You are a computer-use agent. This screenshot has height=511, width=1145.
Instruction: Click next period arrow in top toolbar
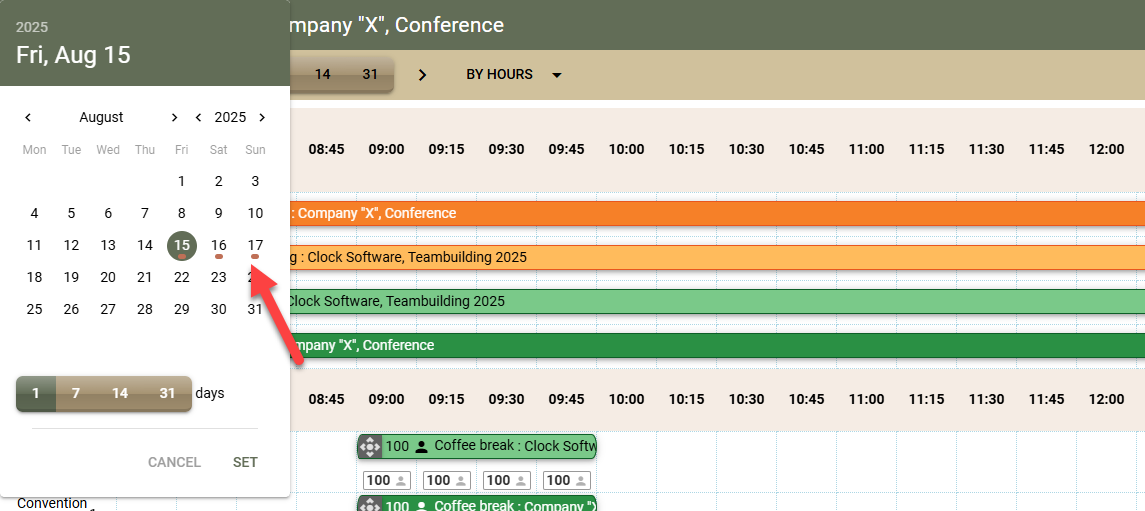pyautogui.click(x=422, y=75)
